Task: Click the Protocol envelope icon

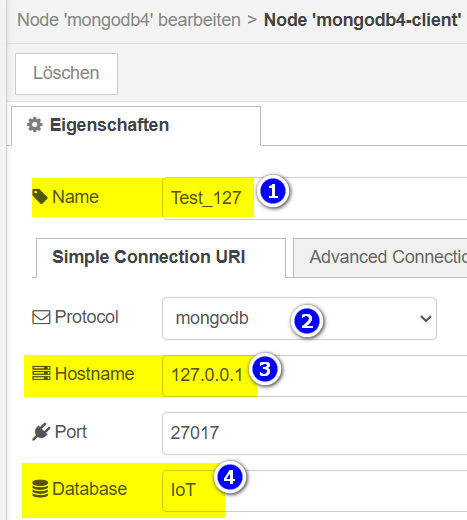Action: click(x=41, y=317)
